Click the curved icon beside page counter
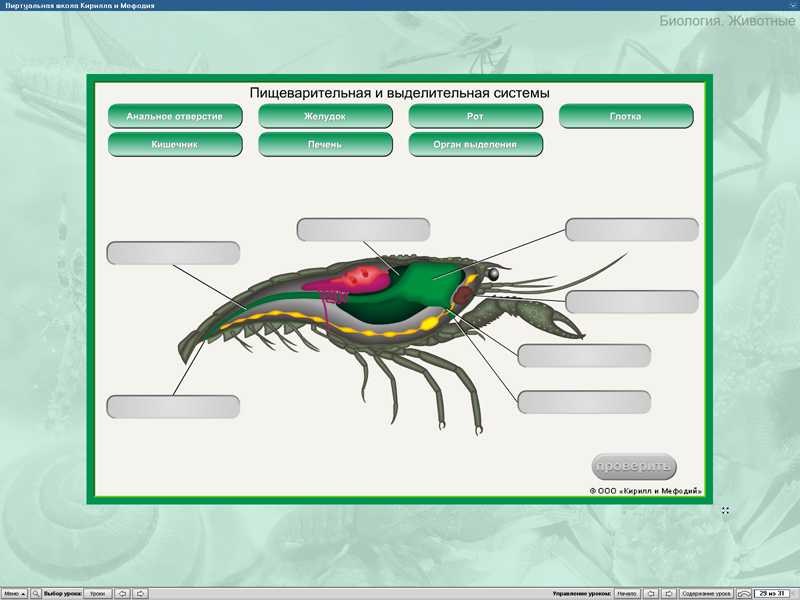This screenshot has width=800, height=600. (x=744, y=593)
